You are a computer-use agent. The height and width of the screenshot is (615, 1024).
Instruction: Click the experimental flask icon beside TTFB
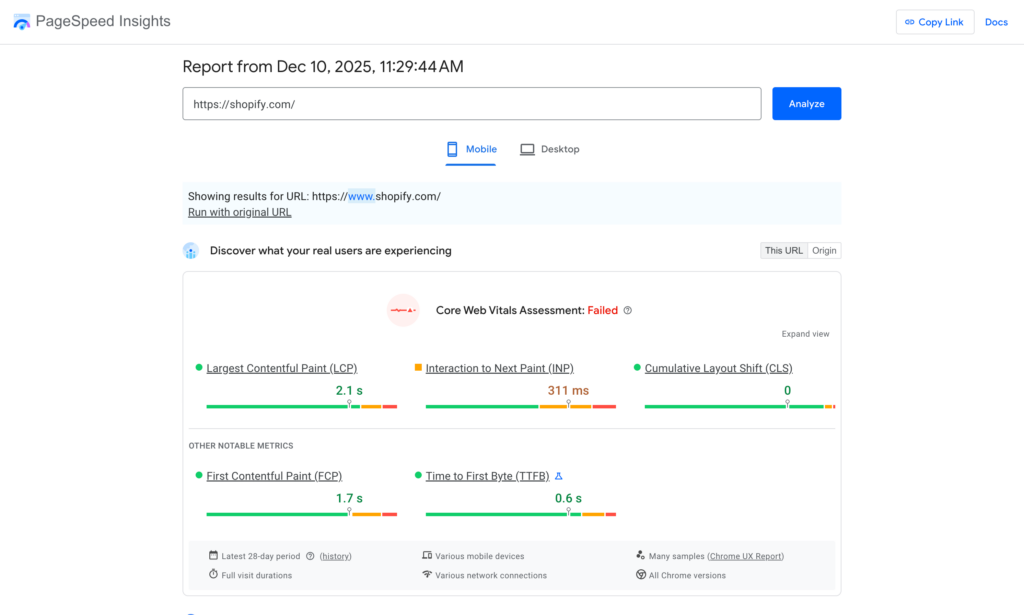pyautogui.click(x=558, y=476)
